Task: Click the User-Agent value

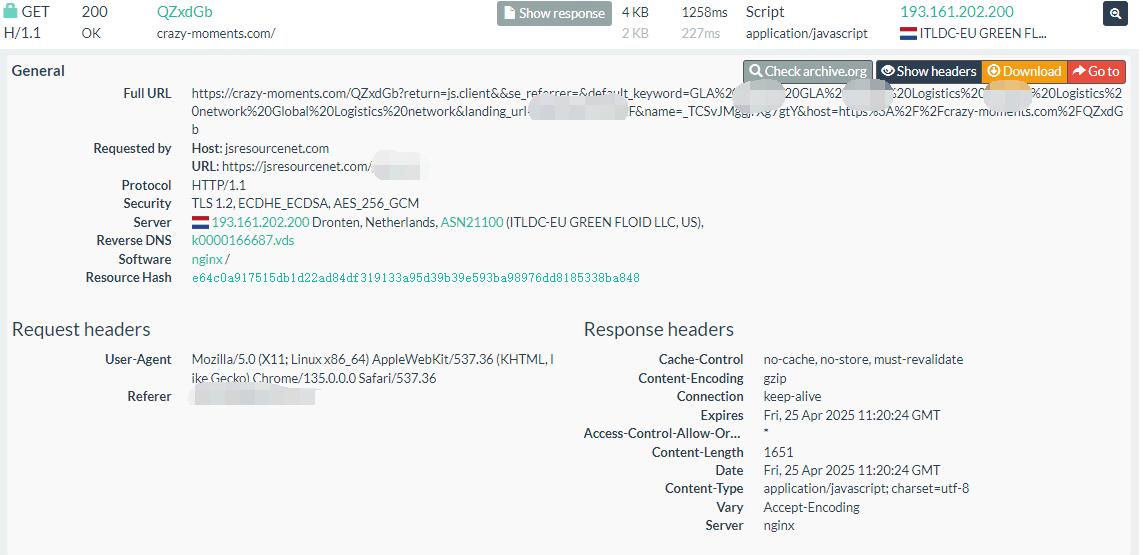Action: [372, 369]
